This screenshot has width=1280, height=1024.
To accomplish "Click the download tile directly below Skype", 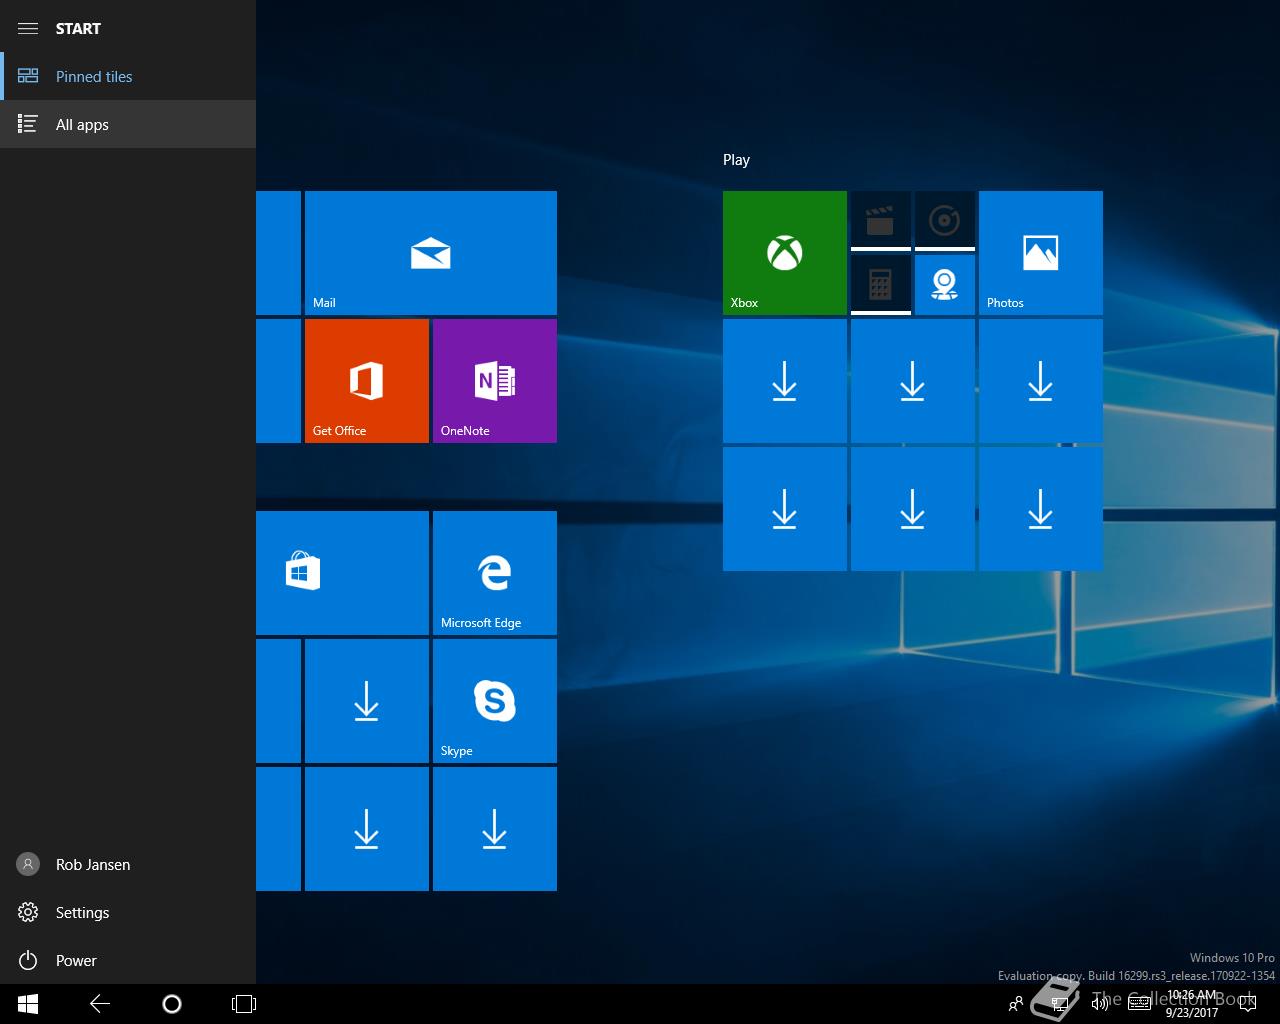I will (x=495, y=829).
